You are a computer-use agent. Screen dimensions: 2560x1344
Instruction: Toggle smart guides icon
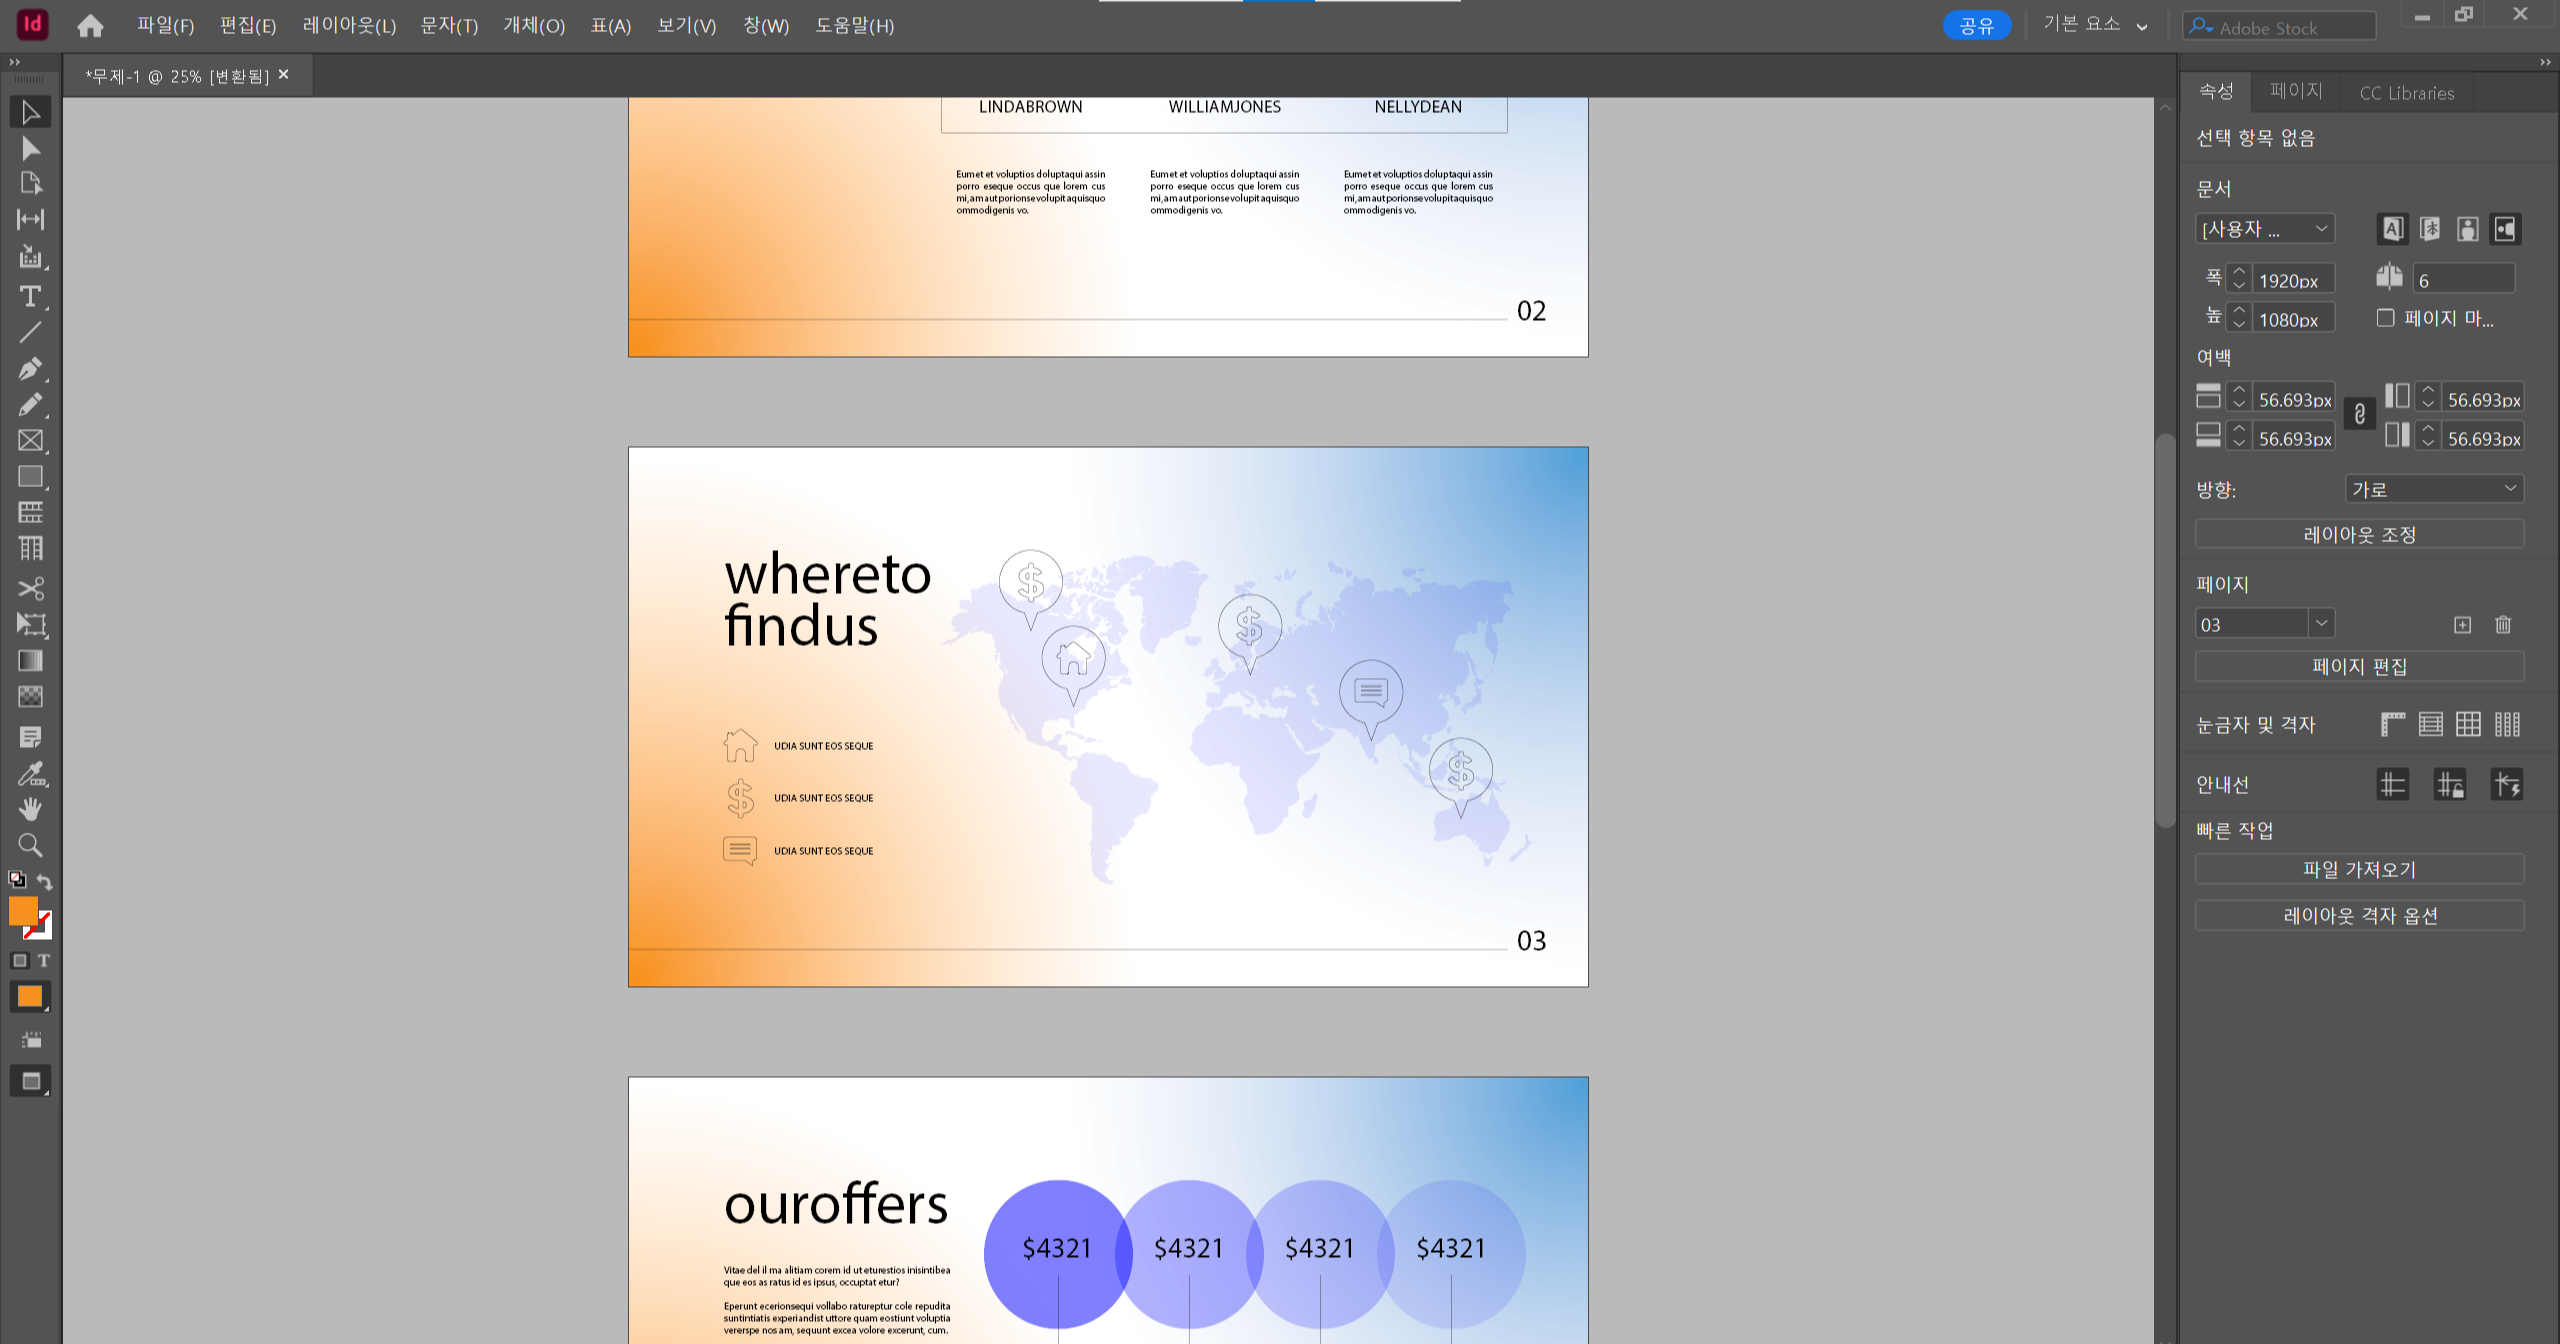[2507, 785]
